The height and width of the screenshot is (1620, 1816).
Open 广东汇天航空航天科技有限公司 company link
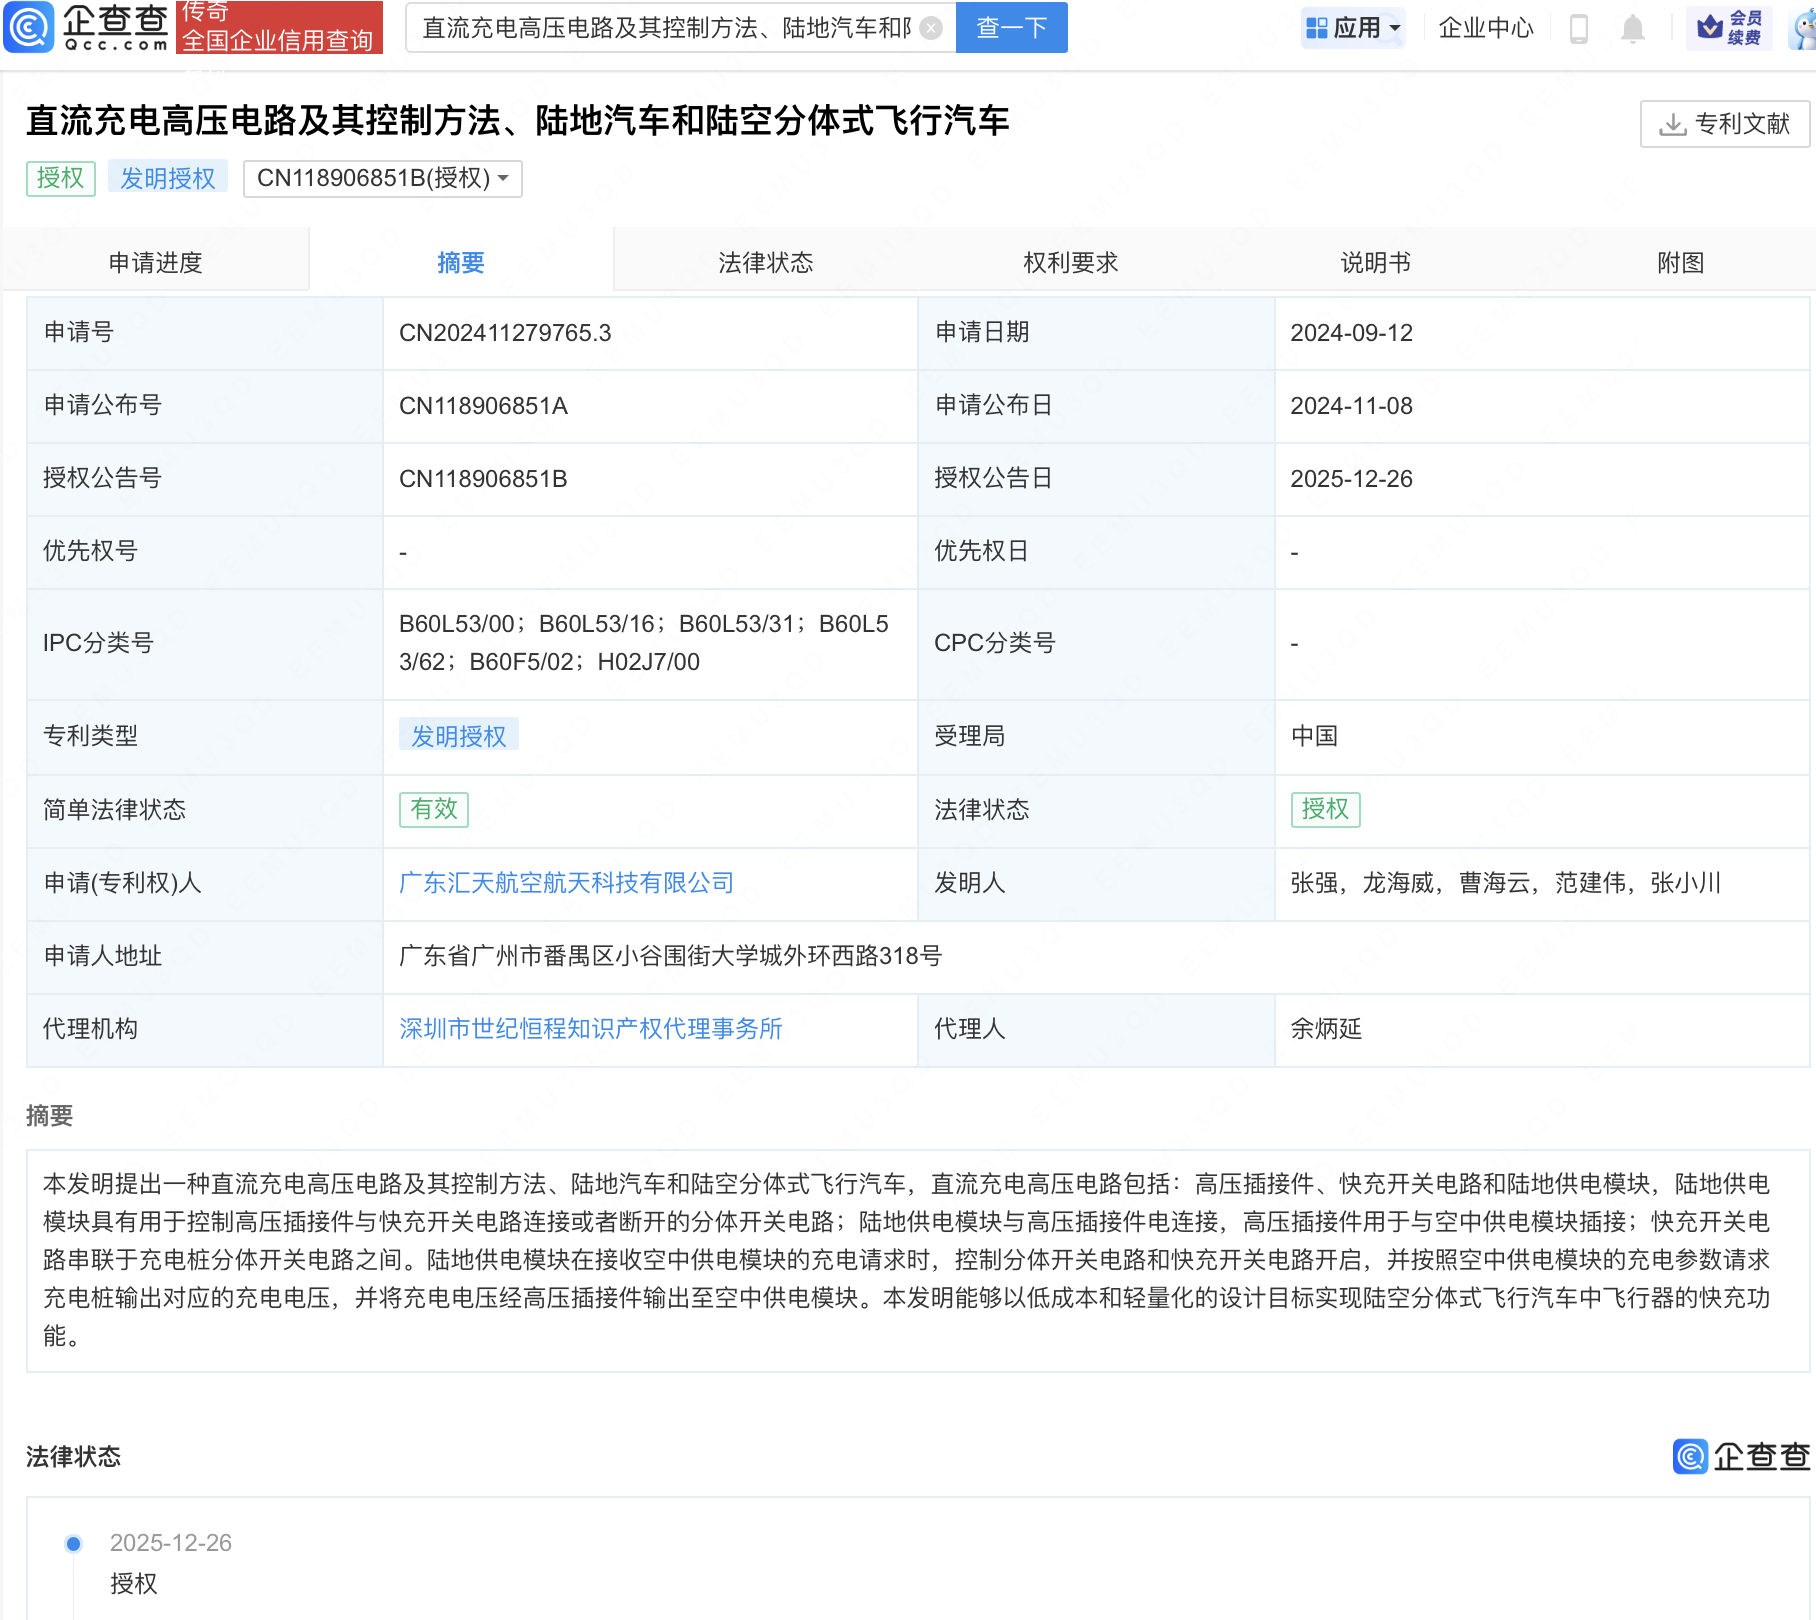pos(566,883)
